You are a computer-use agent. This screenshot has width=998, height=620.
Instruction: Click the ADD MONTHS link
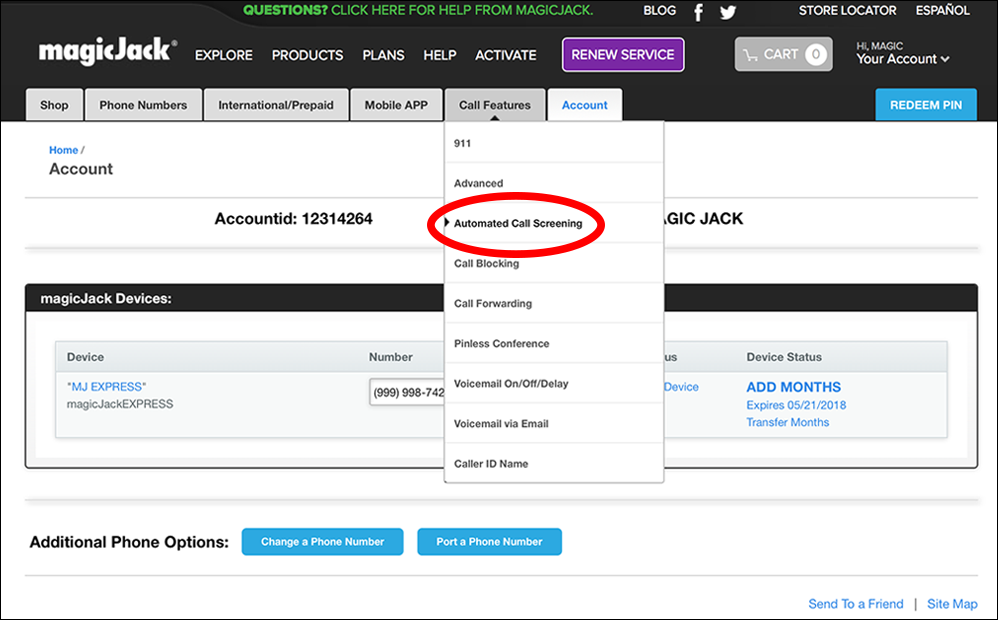[x=792, y=387]
